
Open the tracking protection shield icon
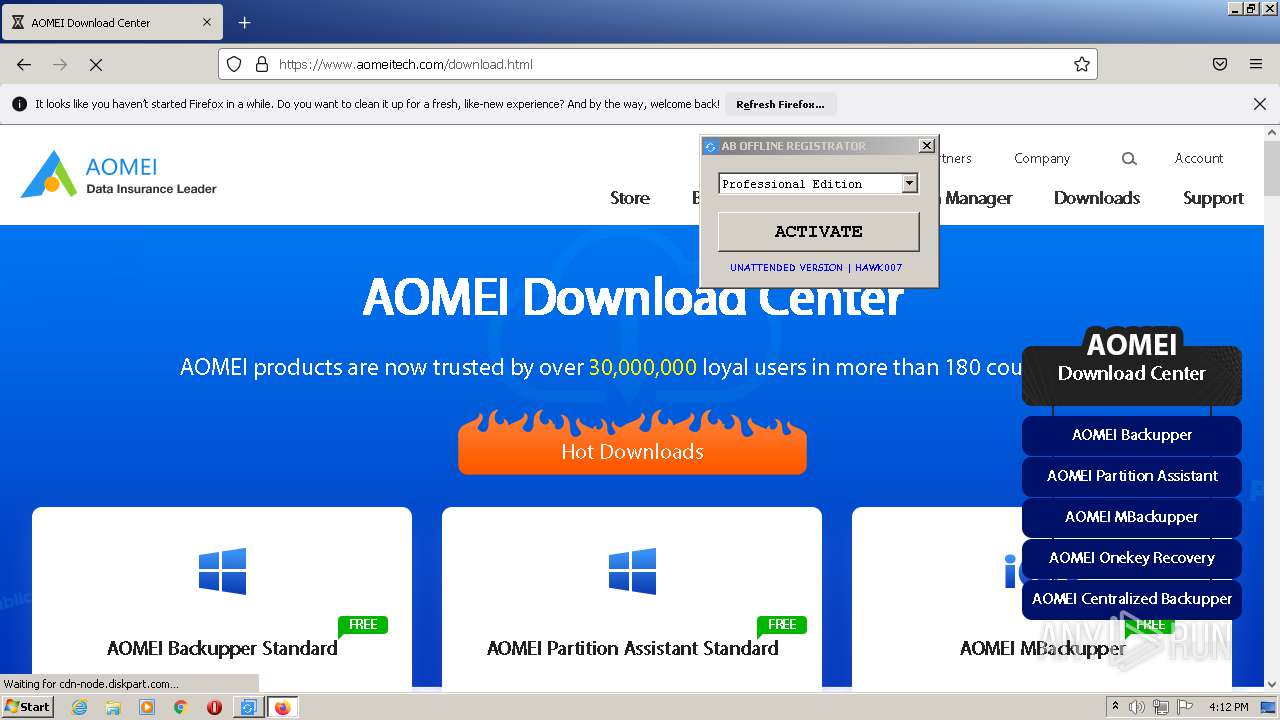click(234, 64)
